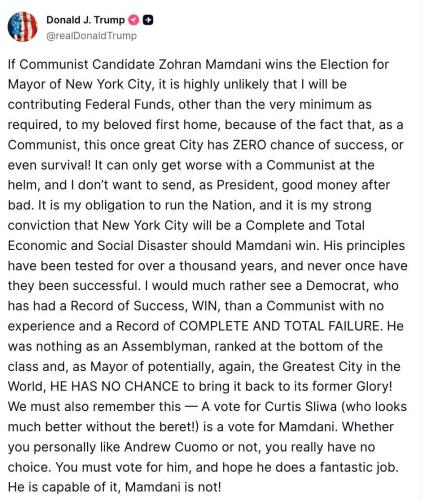The image size is (429, 500).
Task: Click the words 'Federal Funds' in the post
Action: 129,105
